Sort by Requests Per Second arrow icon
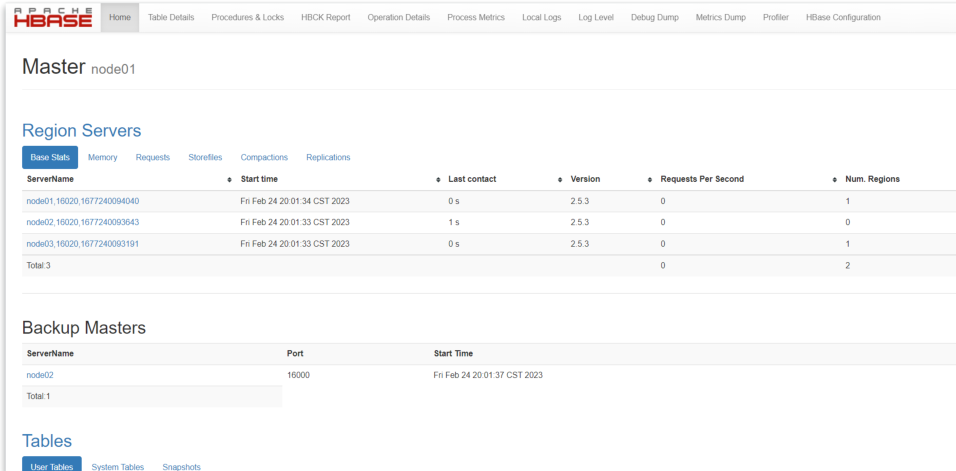Viewport: 956px width, 471px height. (x=834, y=180)
